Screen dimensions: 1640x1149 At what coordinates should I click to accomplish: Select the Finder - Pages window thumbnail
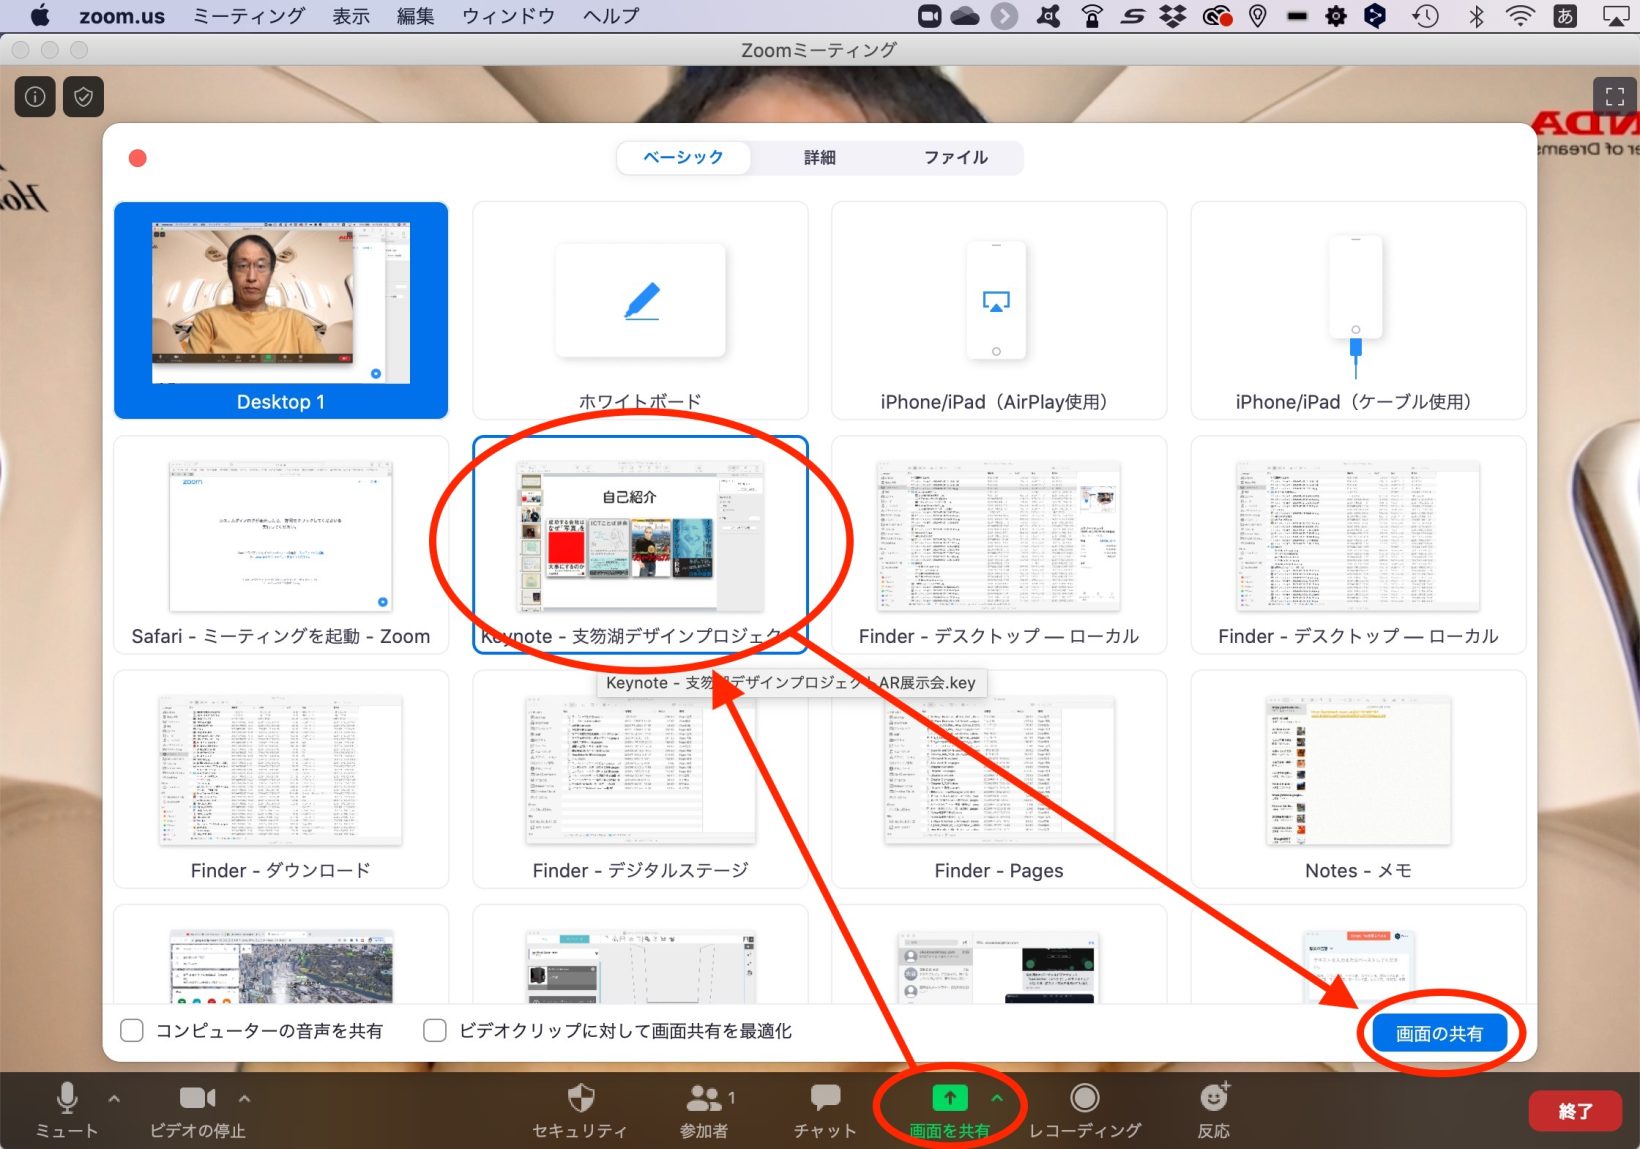coord(999,779)
